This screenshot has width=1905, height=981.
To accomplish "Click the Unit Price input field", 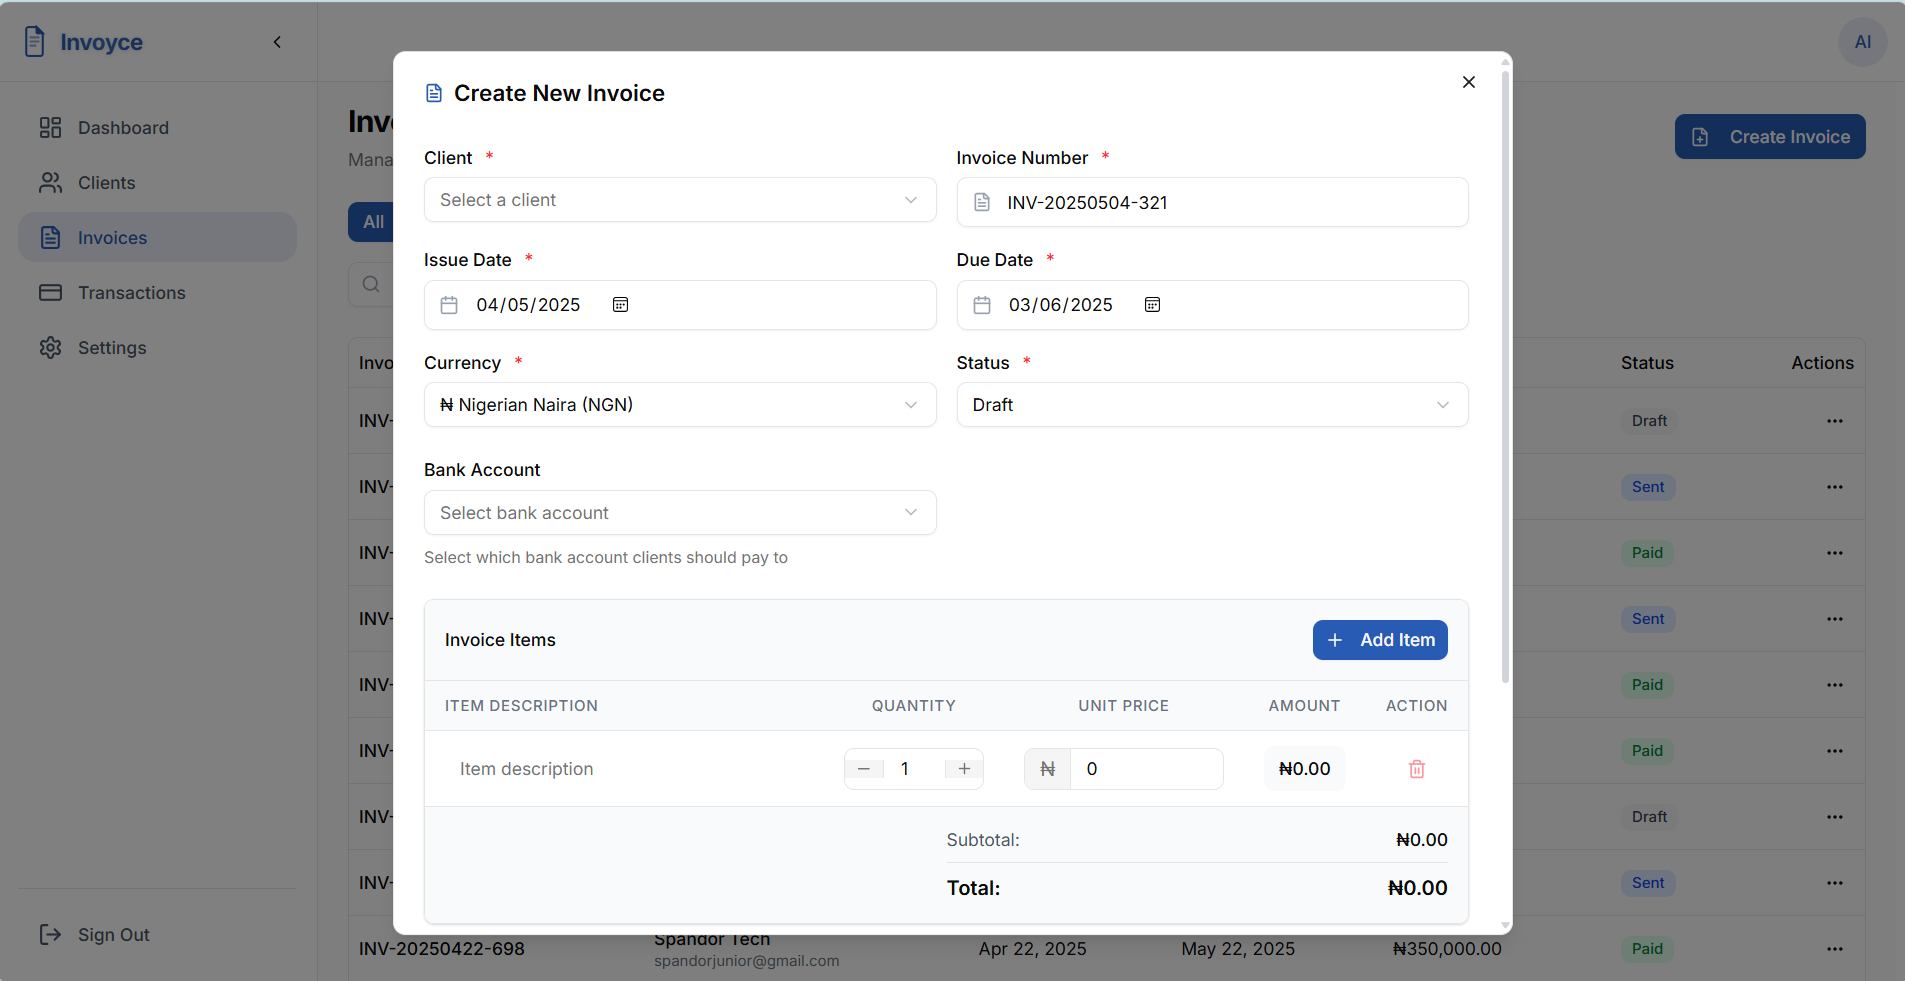I will click(1146, 769).
